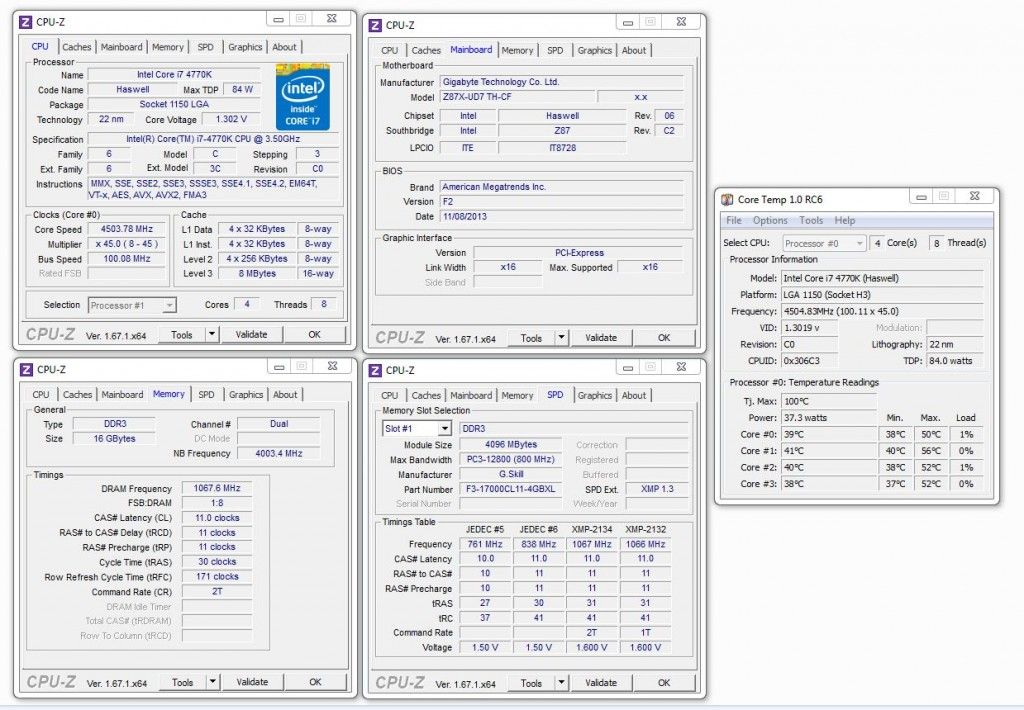Image resolution: width=1024 pixels, height=710 pixels.
Task: Click the CPU-Z title icon in the Processor window
Action: point(25,22)
